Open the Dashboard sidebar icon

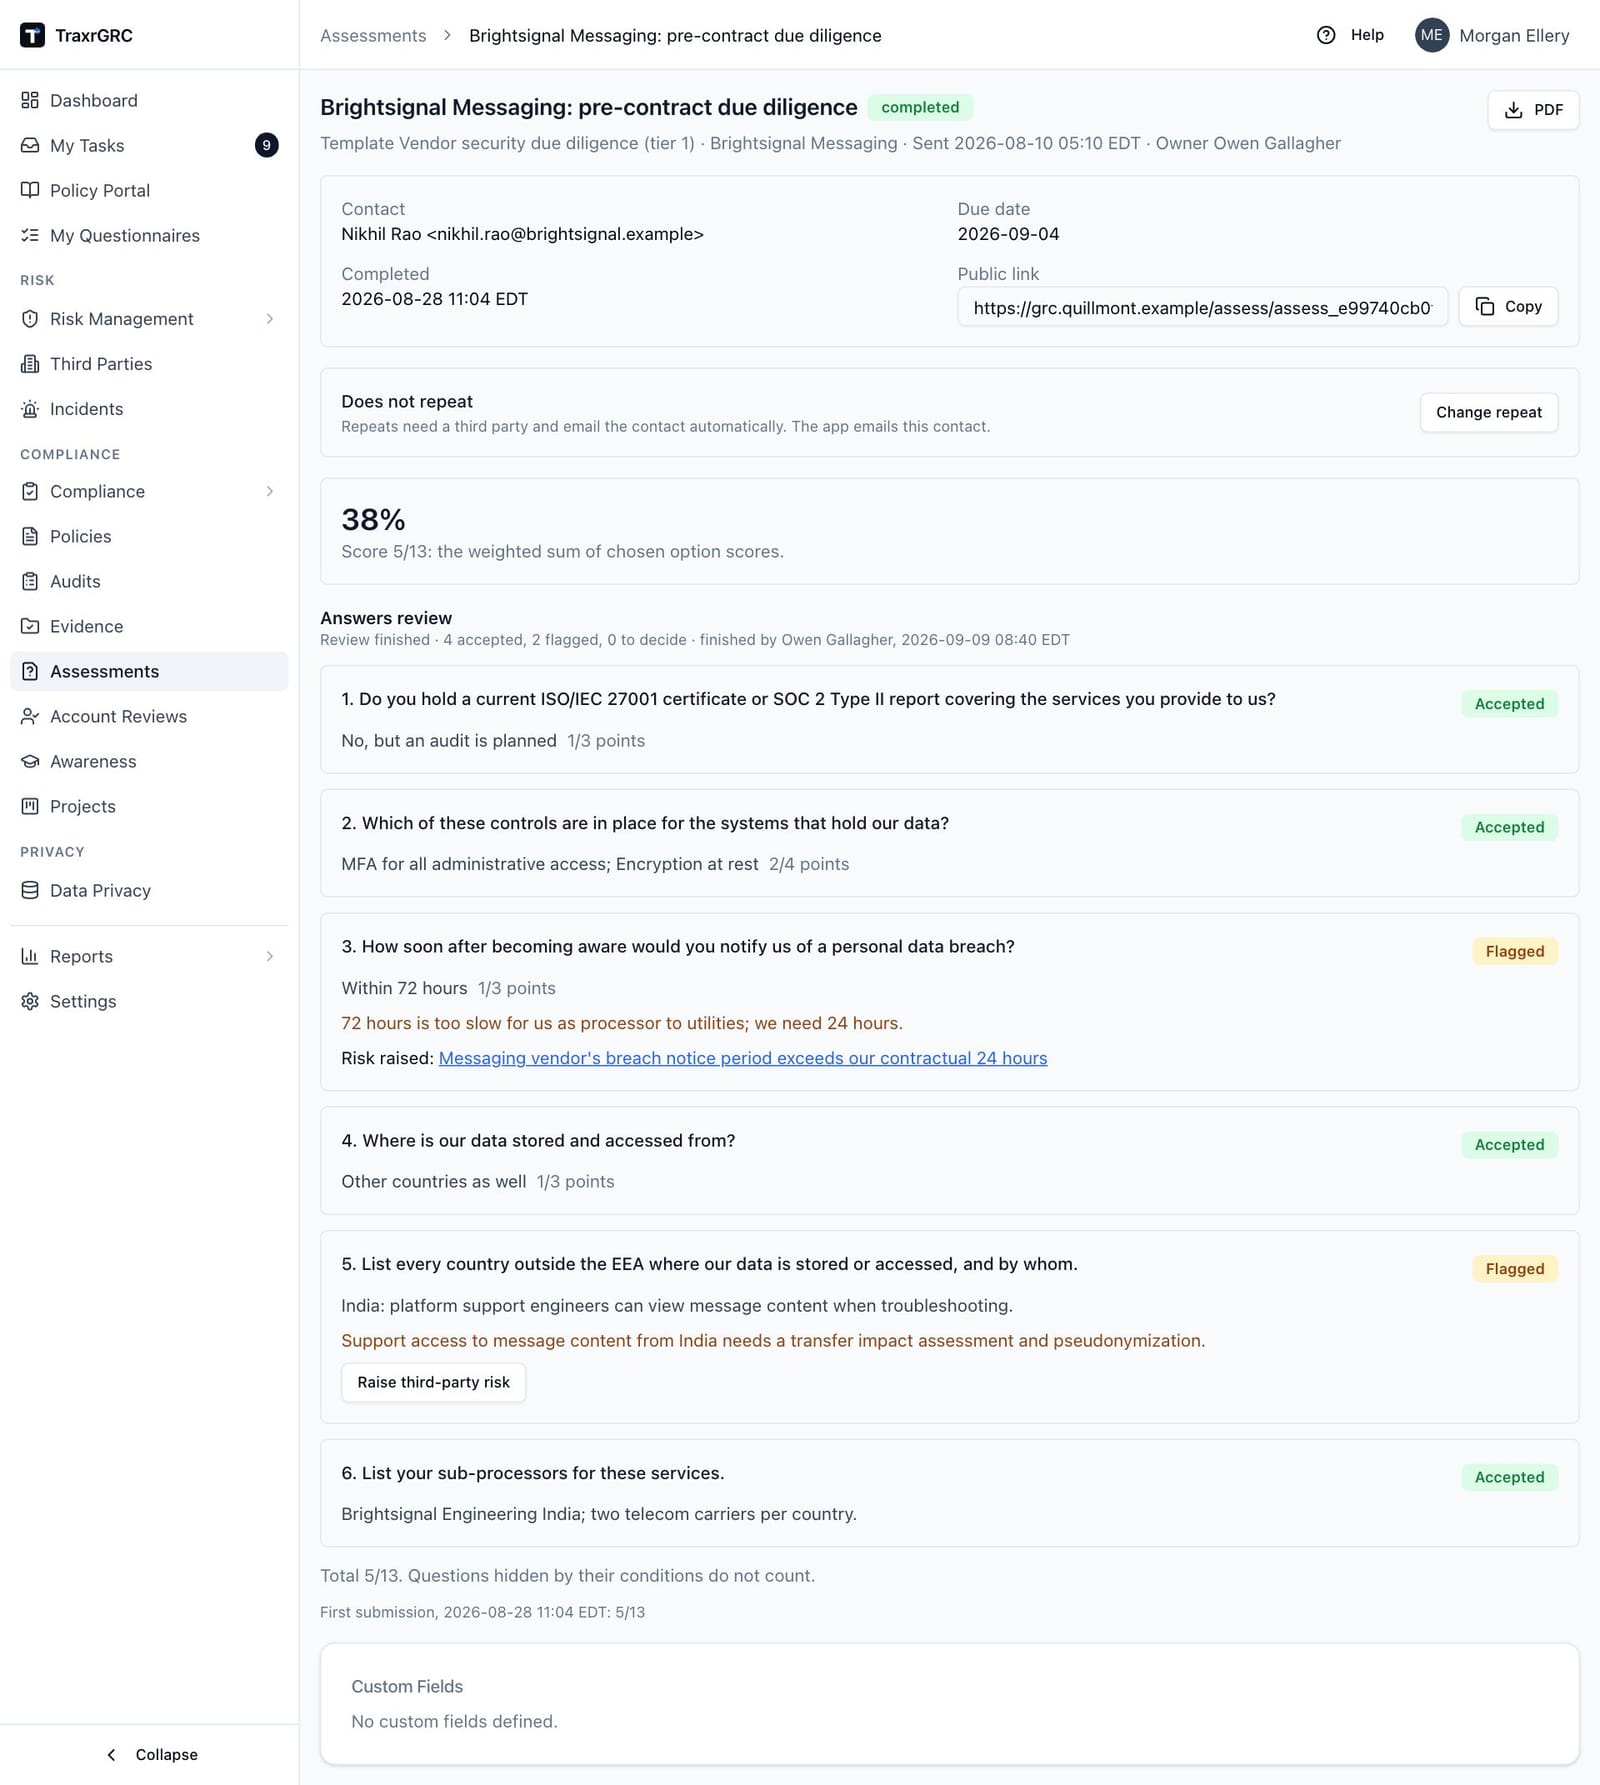[30, 100]
